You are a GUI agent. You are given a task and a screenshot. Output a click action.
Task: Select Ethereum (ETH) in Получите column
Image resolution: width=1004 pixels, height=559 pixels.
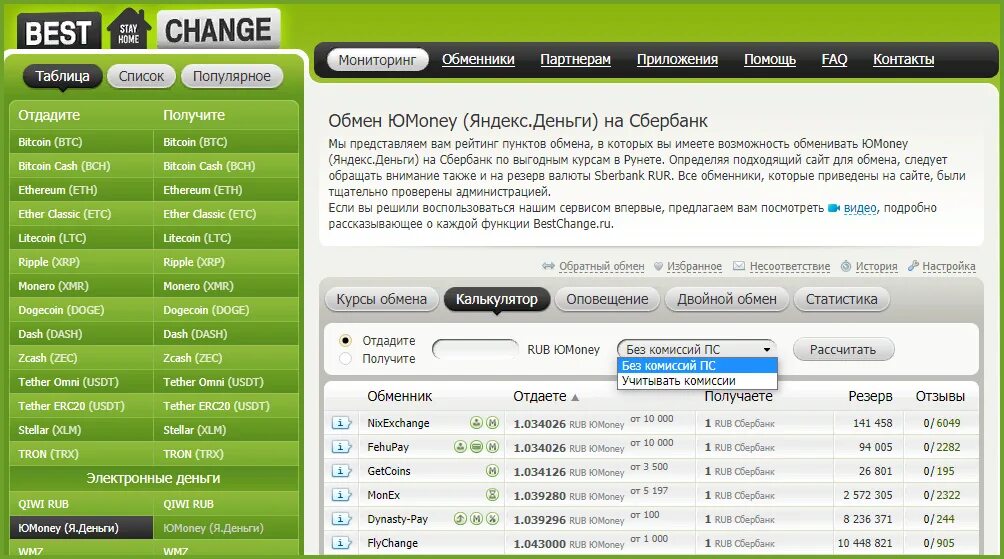227,190
